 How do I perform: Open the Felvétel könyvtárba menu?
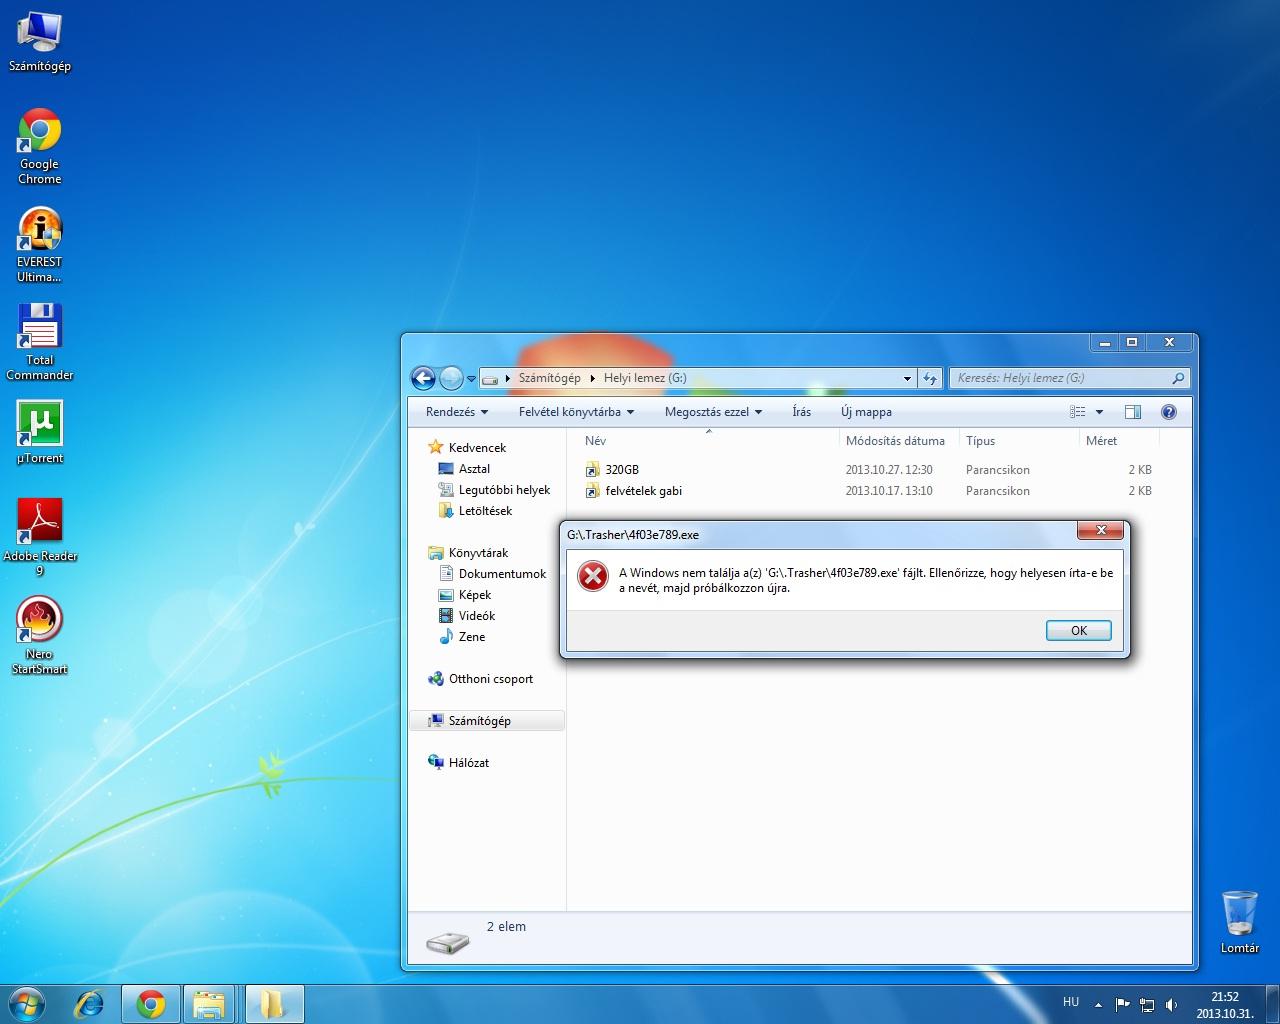tap(577, 412)
